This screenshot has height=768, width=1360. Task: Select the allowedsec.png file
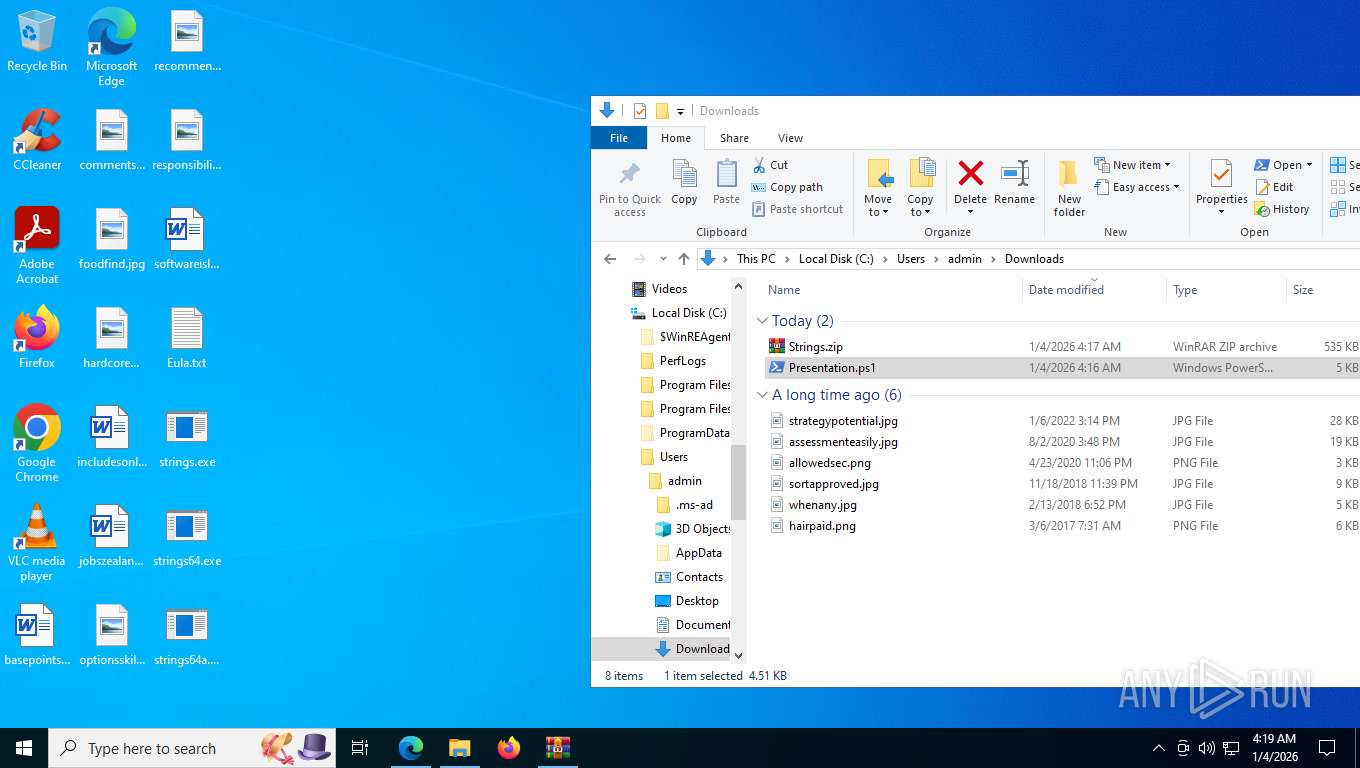point(829,463)
